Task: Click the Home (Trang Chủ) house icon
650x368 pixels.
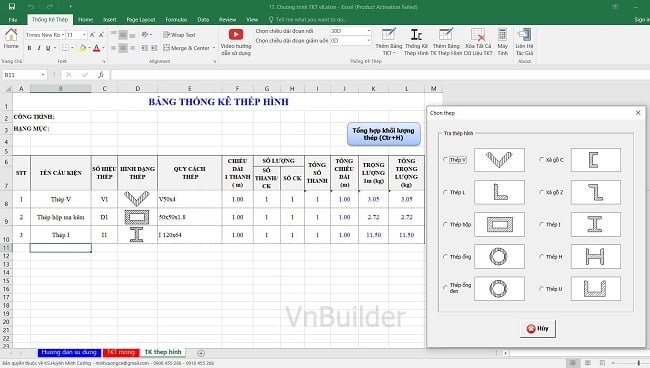Action: 11,35
